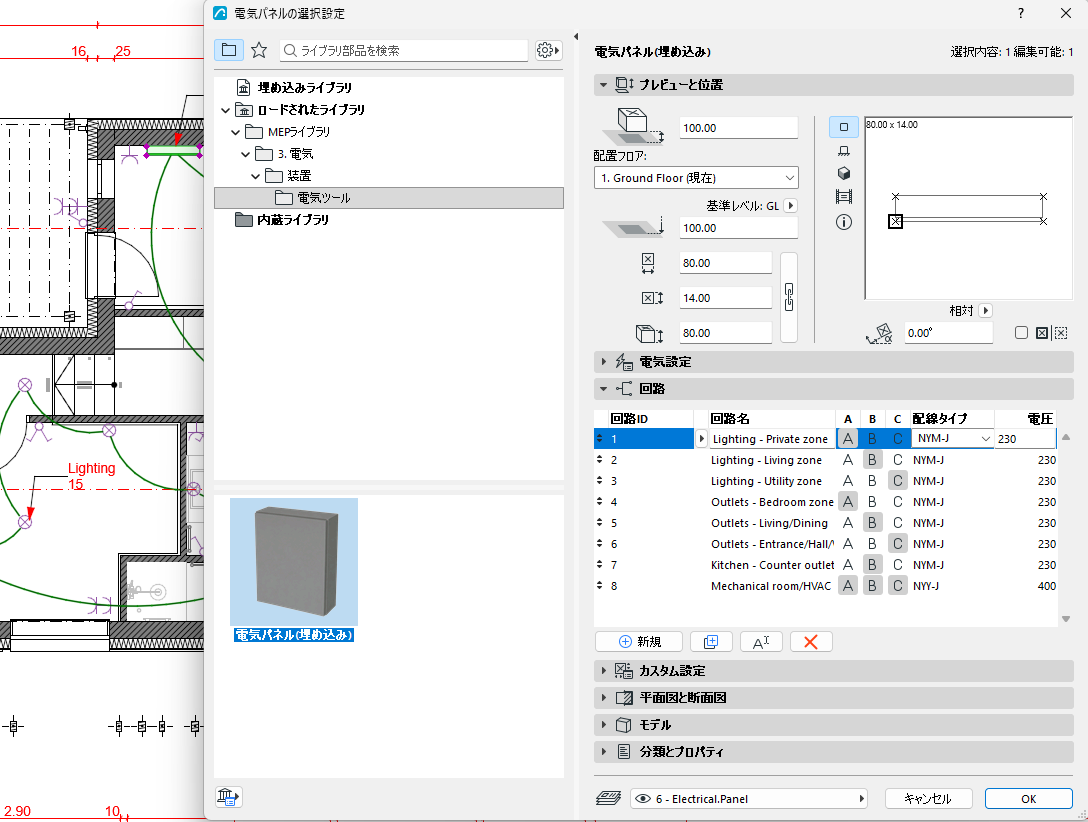Duplicate circuit icon button
The width and height of the screenshot is (1088, 822).
[711, 642]
